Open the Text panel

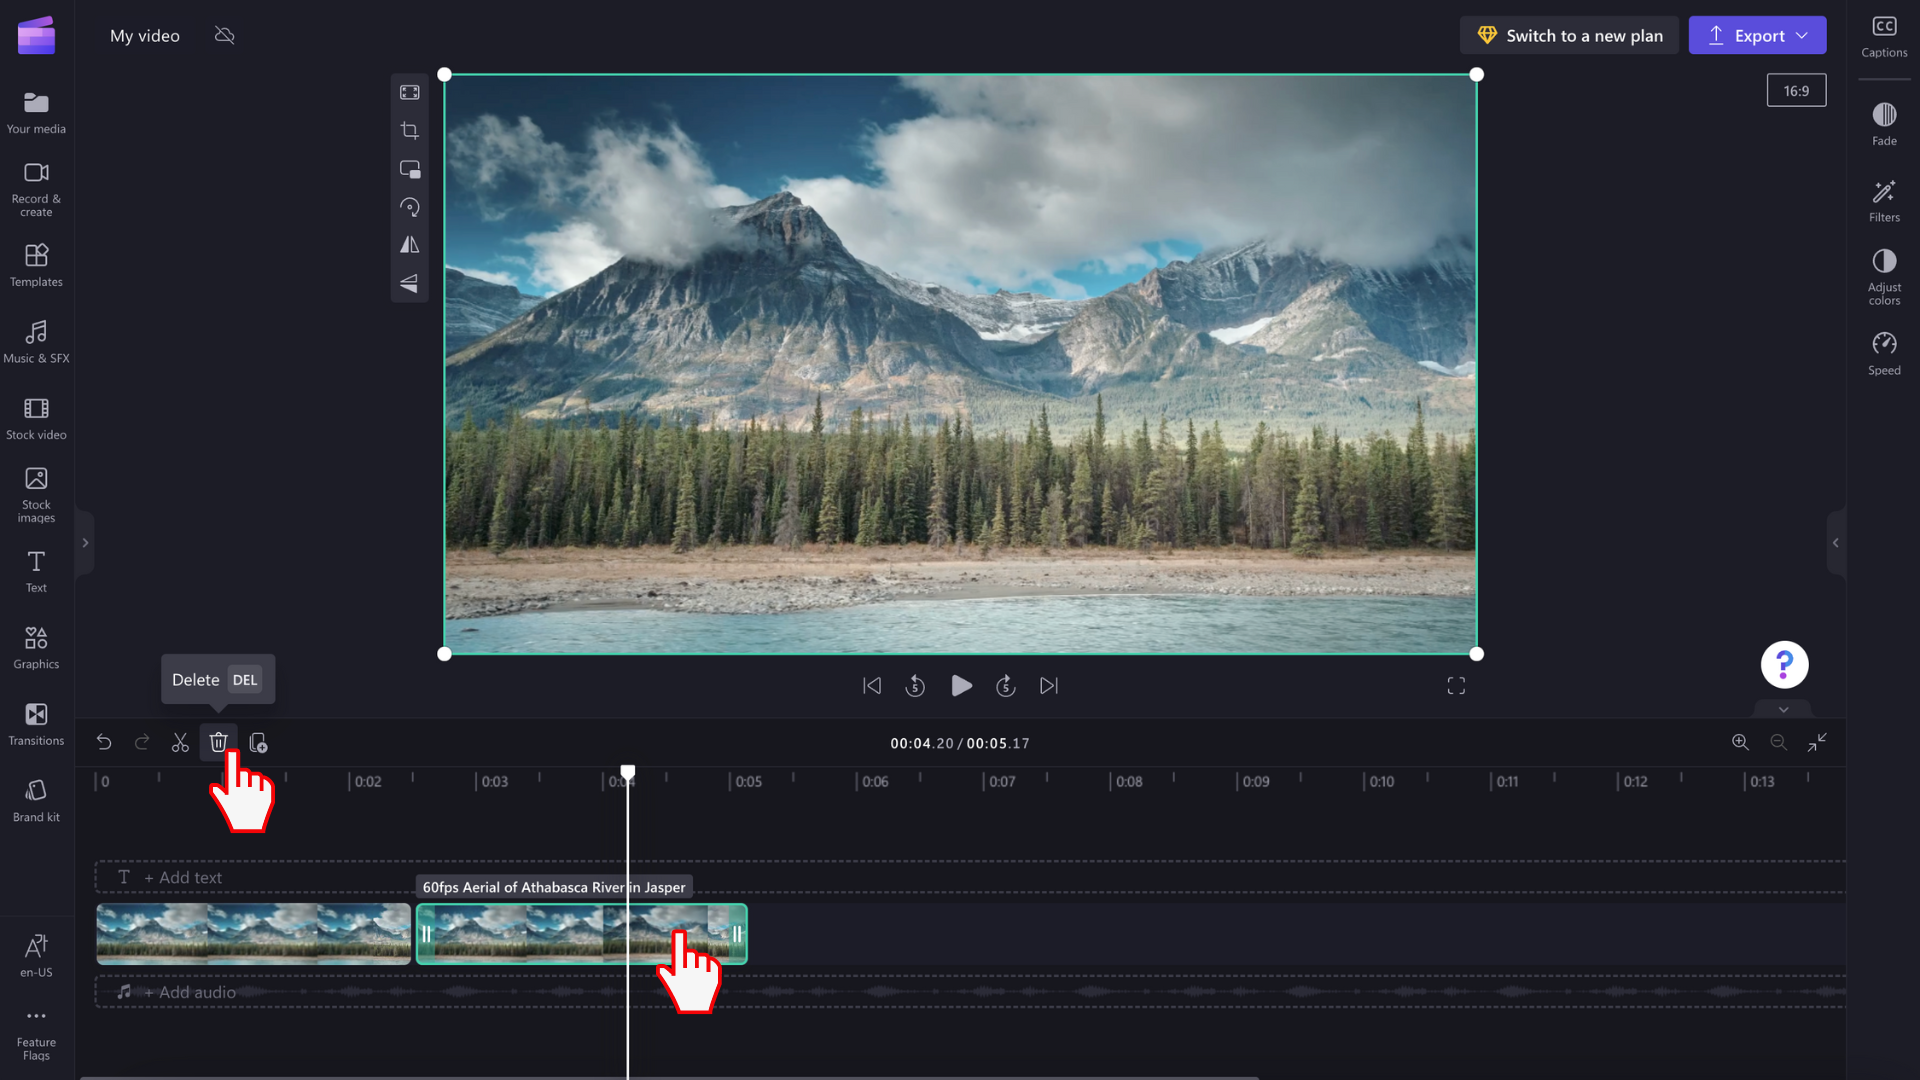click(36, 572)
